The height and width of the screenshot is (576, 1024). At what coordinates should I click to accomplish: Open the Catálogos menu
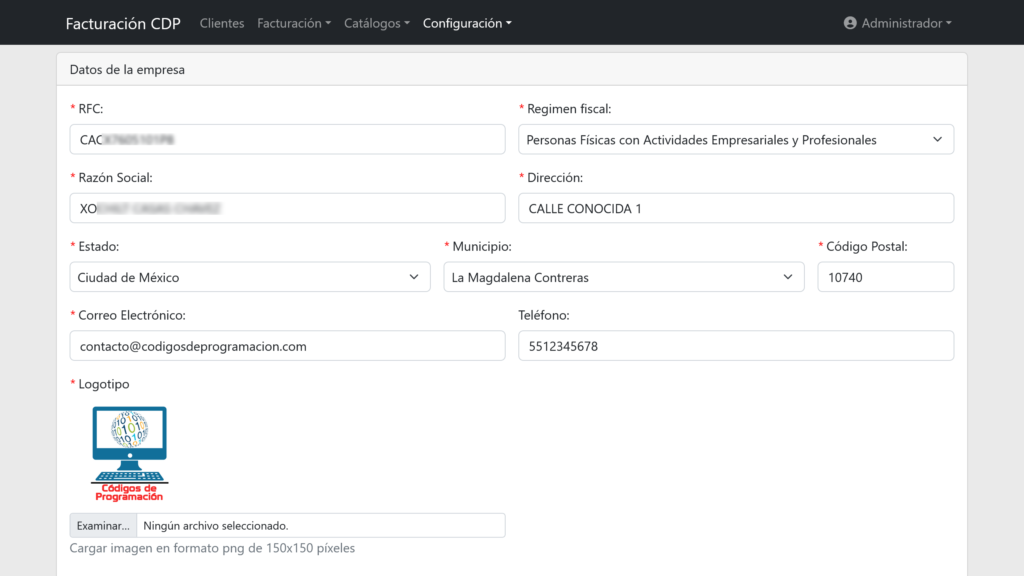click(x=376, y=23)
